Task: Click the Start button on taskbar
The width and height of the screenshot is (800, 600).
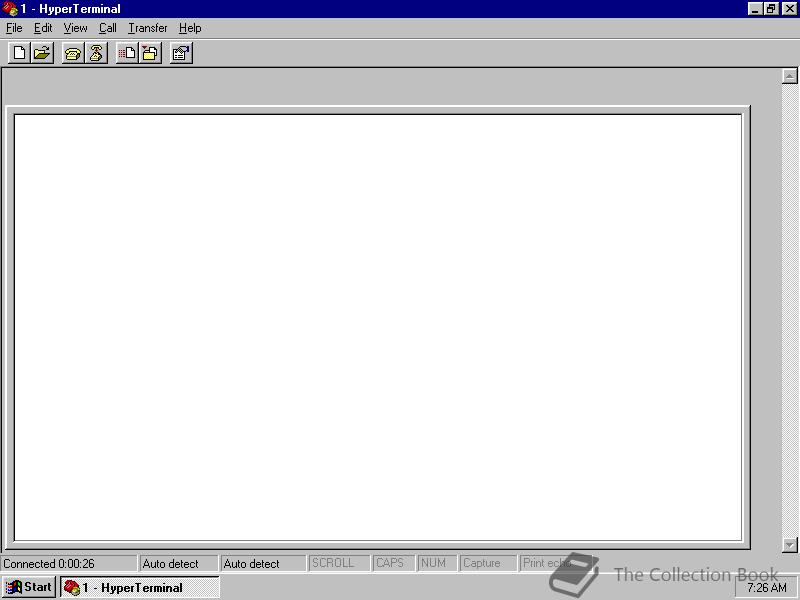Action: pos(29,587)
